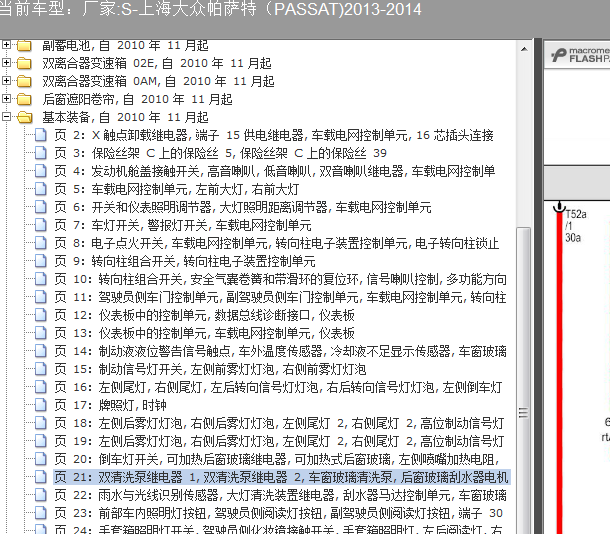610x534 pixels.
Task: Select 副蓄电池, 自 2010 年 11 月起
Action: pyautogui.click(x=125, y=46)
